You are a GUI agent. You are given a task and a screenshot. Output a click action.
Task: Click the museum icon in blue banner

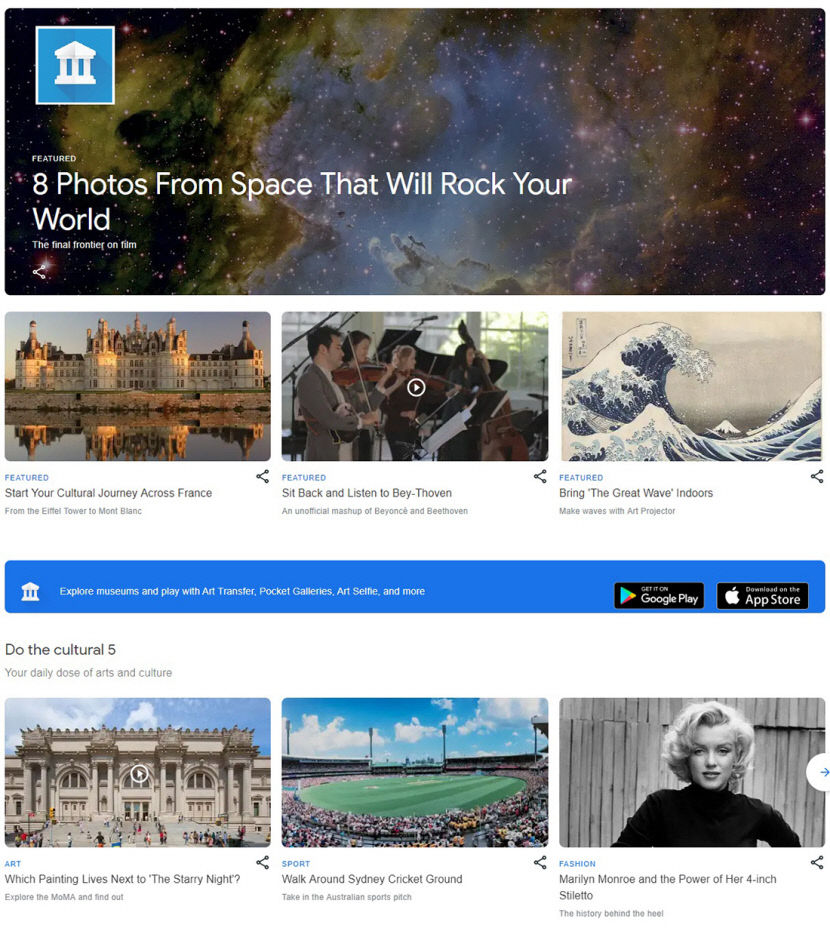30,591
